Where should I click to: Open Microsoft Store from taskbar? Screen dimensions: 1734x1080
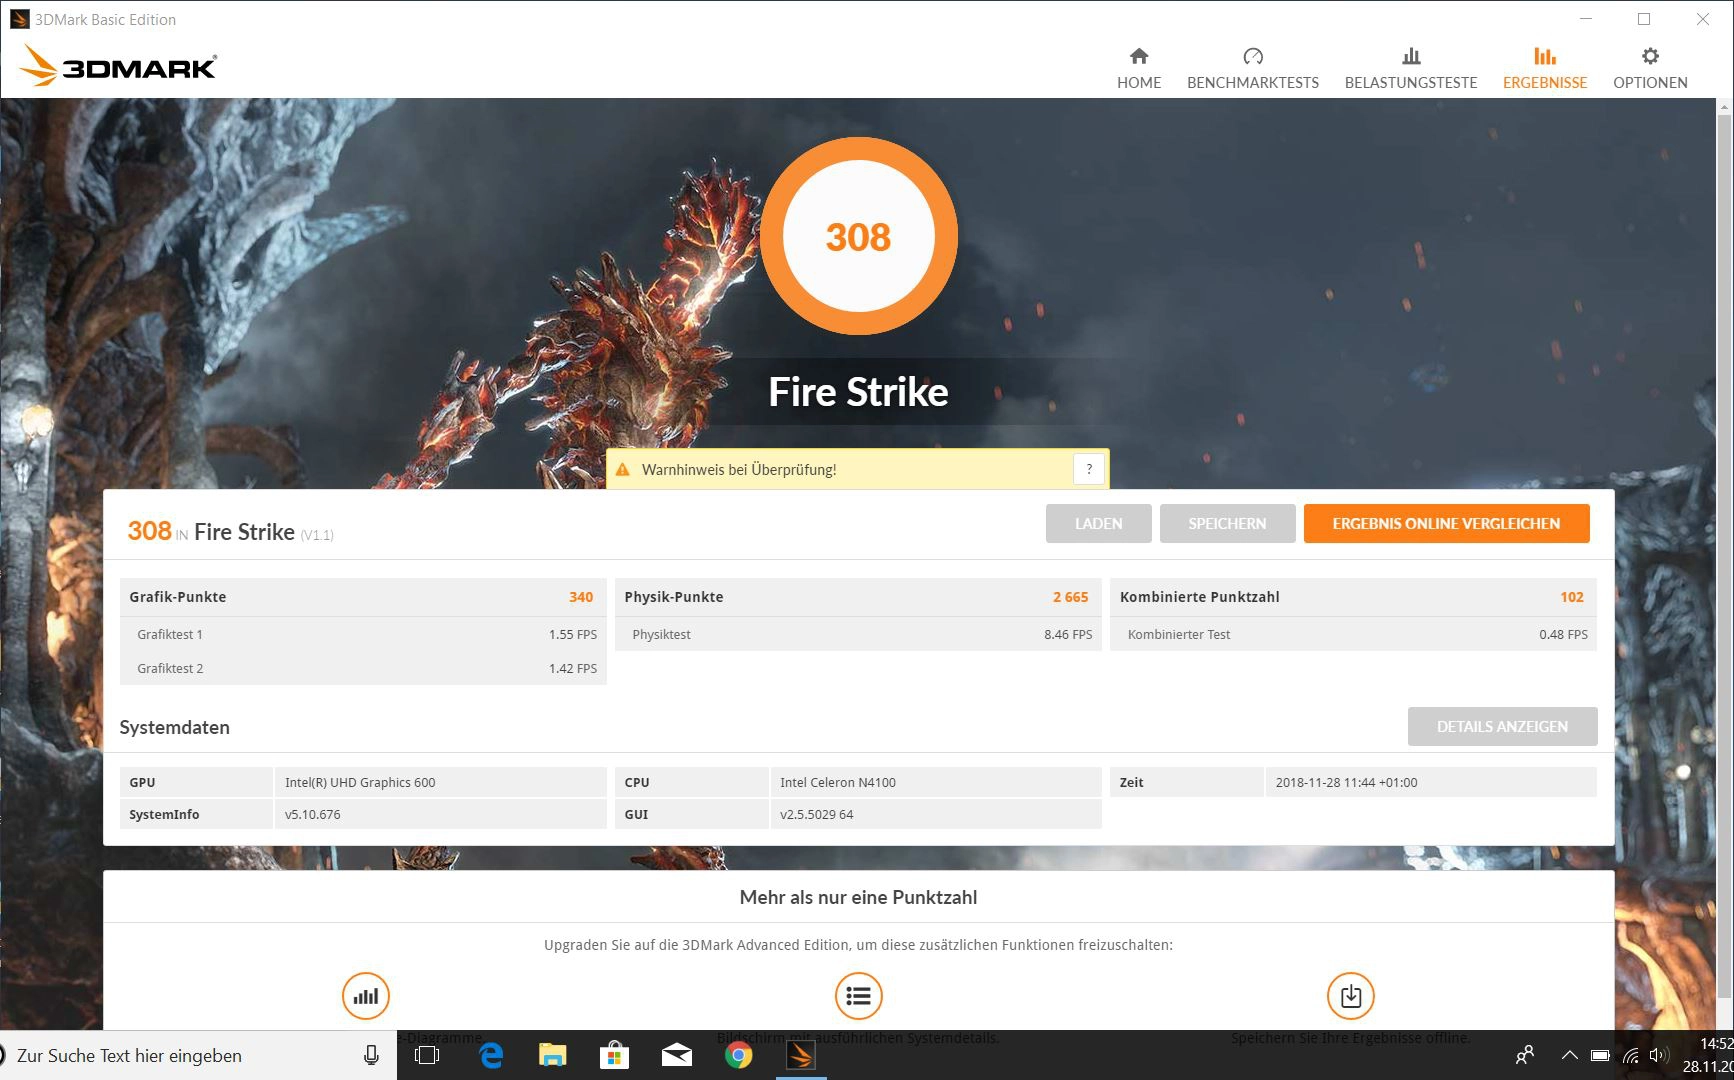(614, 1055)
